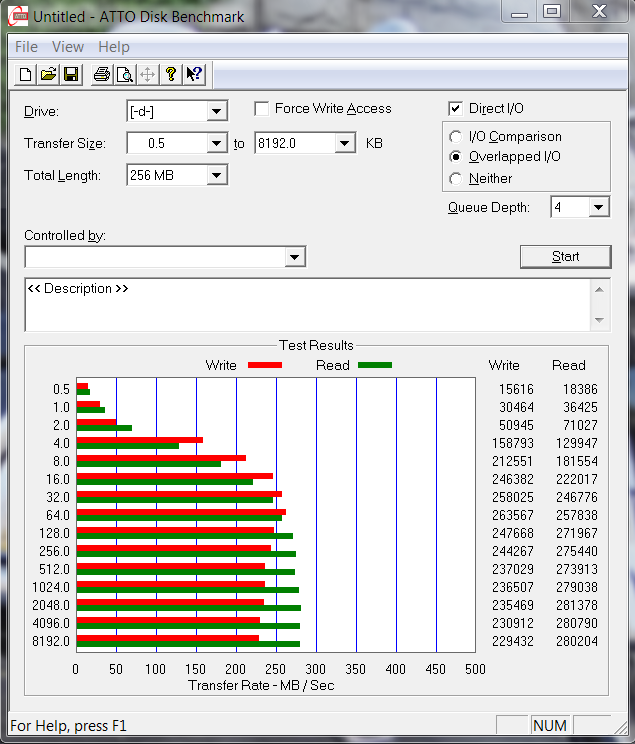Open the View menu
The height and width of the screenshot is (744, 635).
pos(68,47)
